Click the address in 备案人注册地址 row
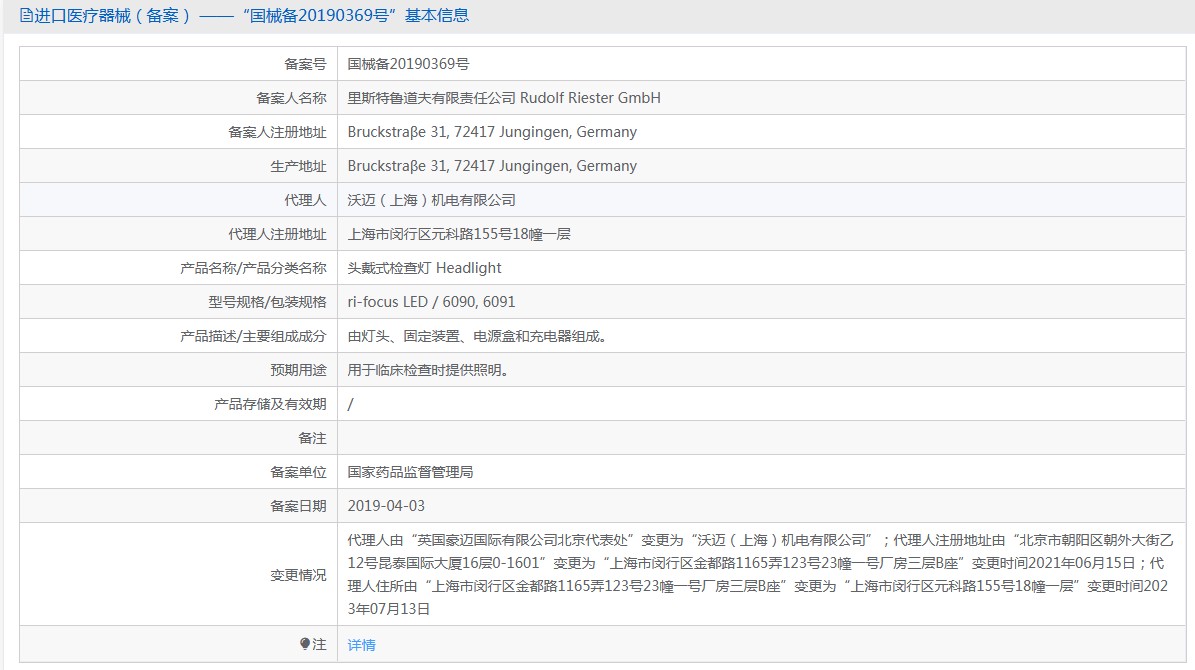The image size is (1195, 670). [492, 132]
